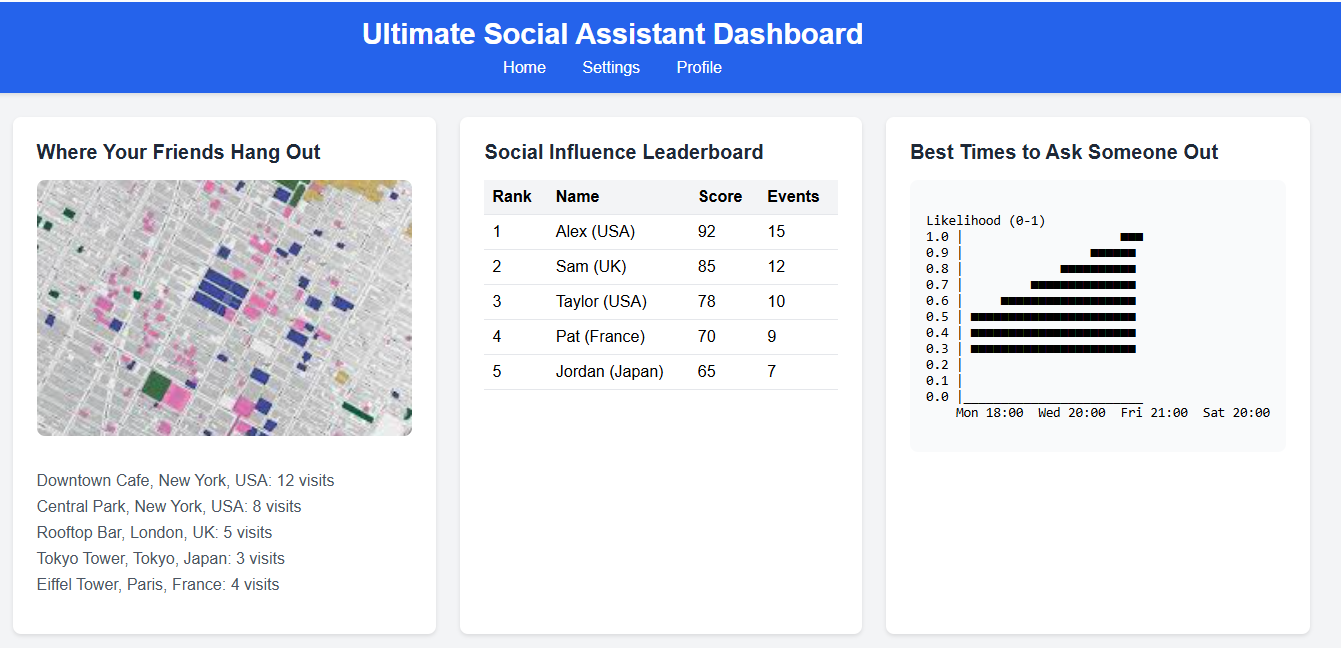
Task: Click Sam's events count 12
Action: click(x=776, y=266)
